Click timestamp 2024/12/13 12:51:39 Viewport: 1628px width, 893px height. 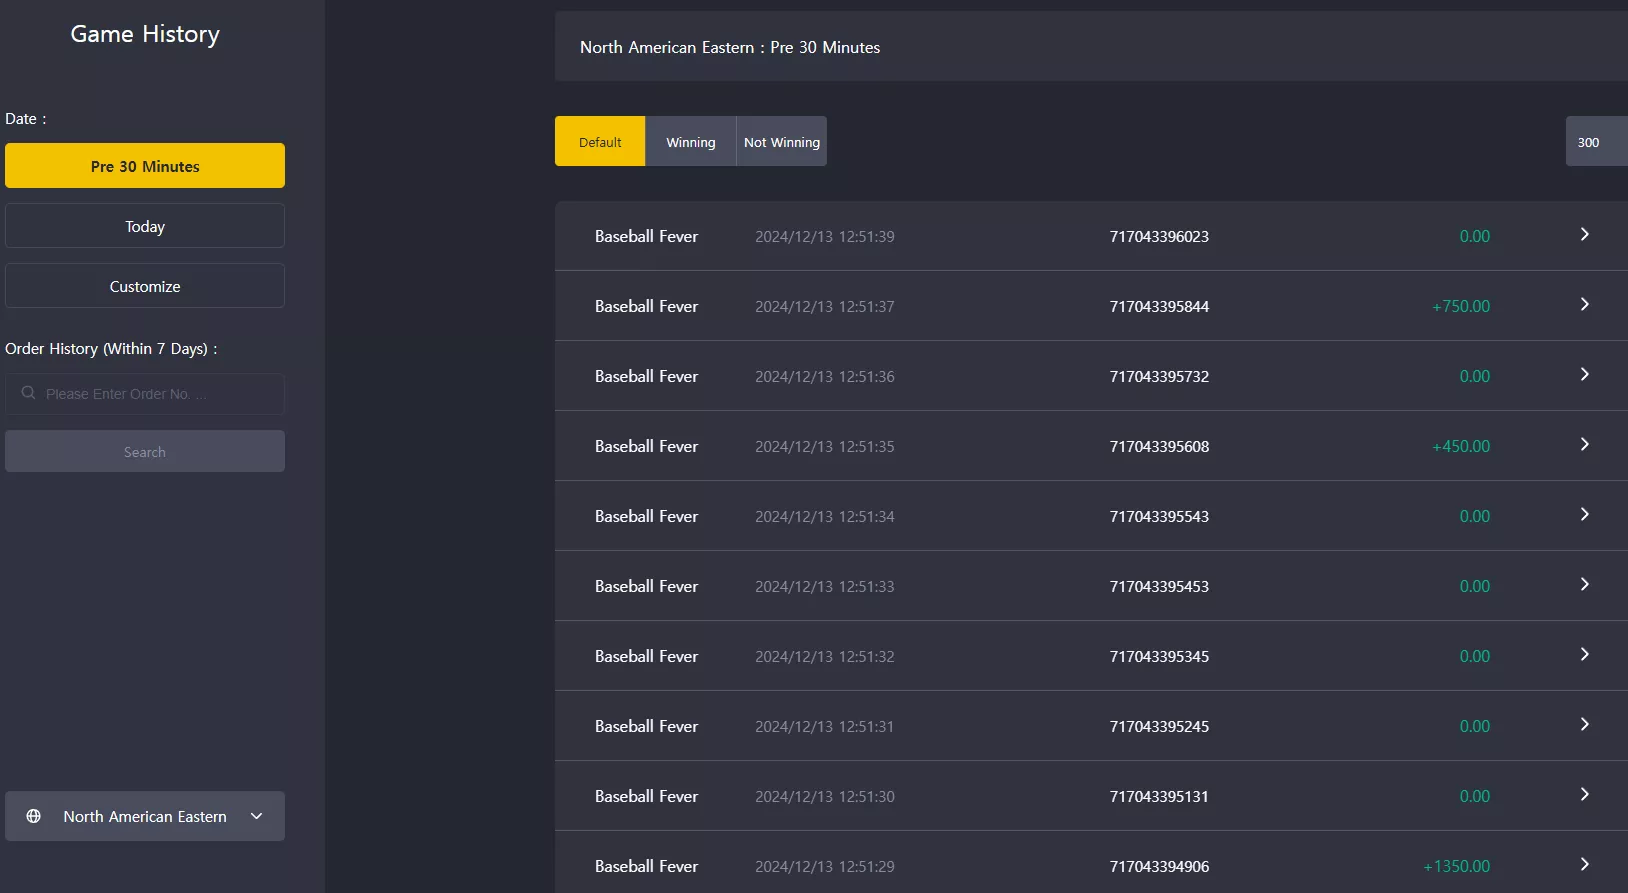tap(825, 236)
